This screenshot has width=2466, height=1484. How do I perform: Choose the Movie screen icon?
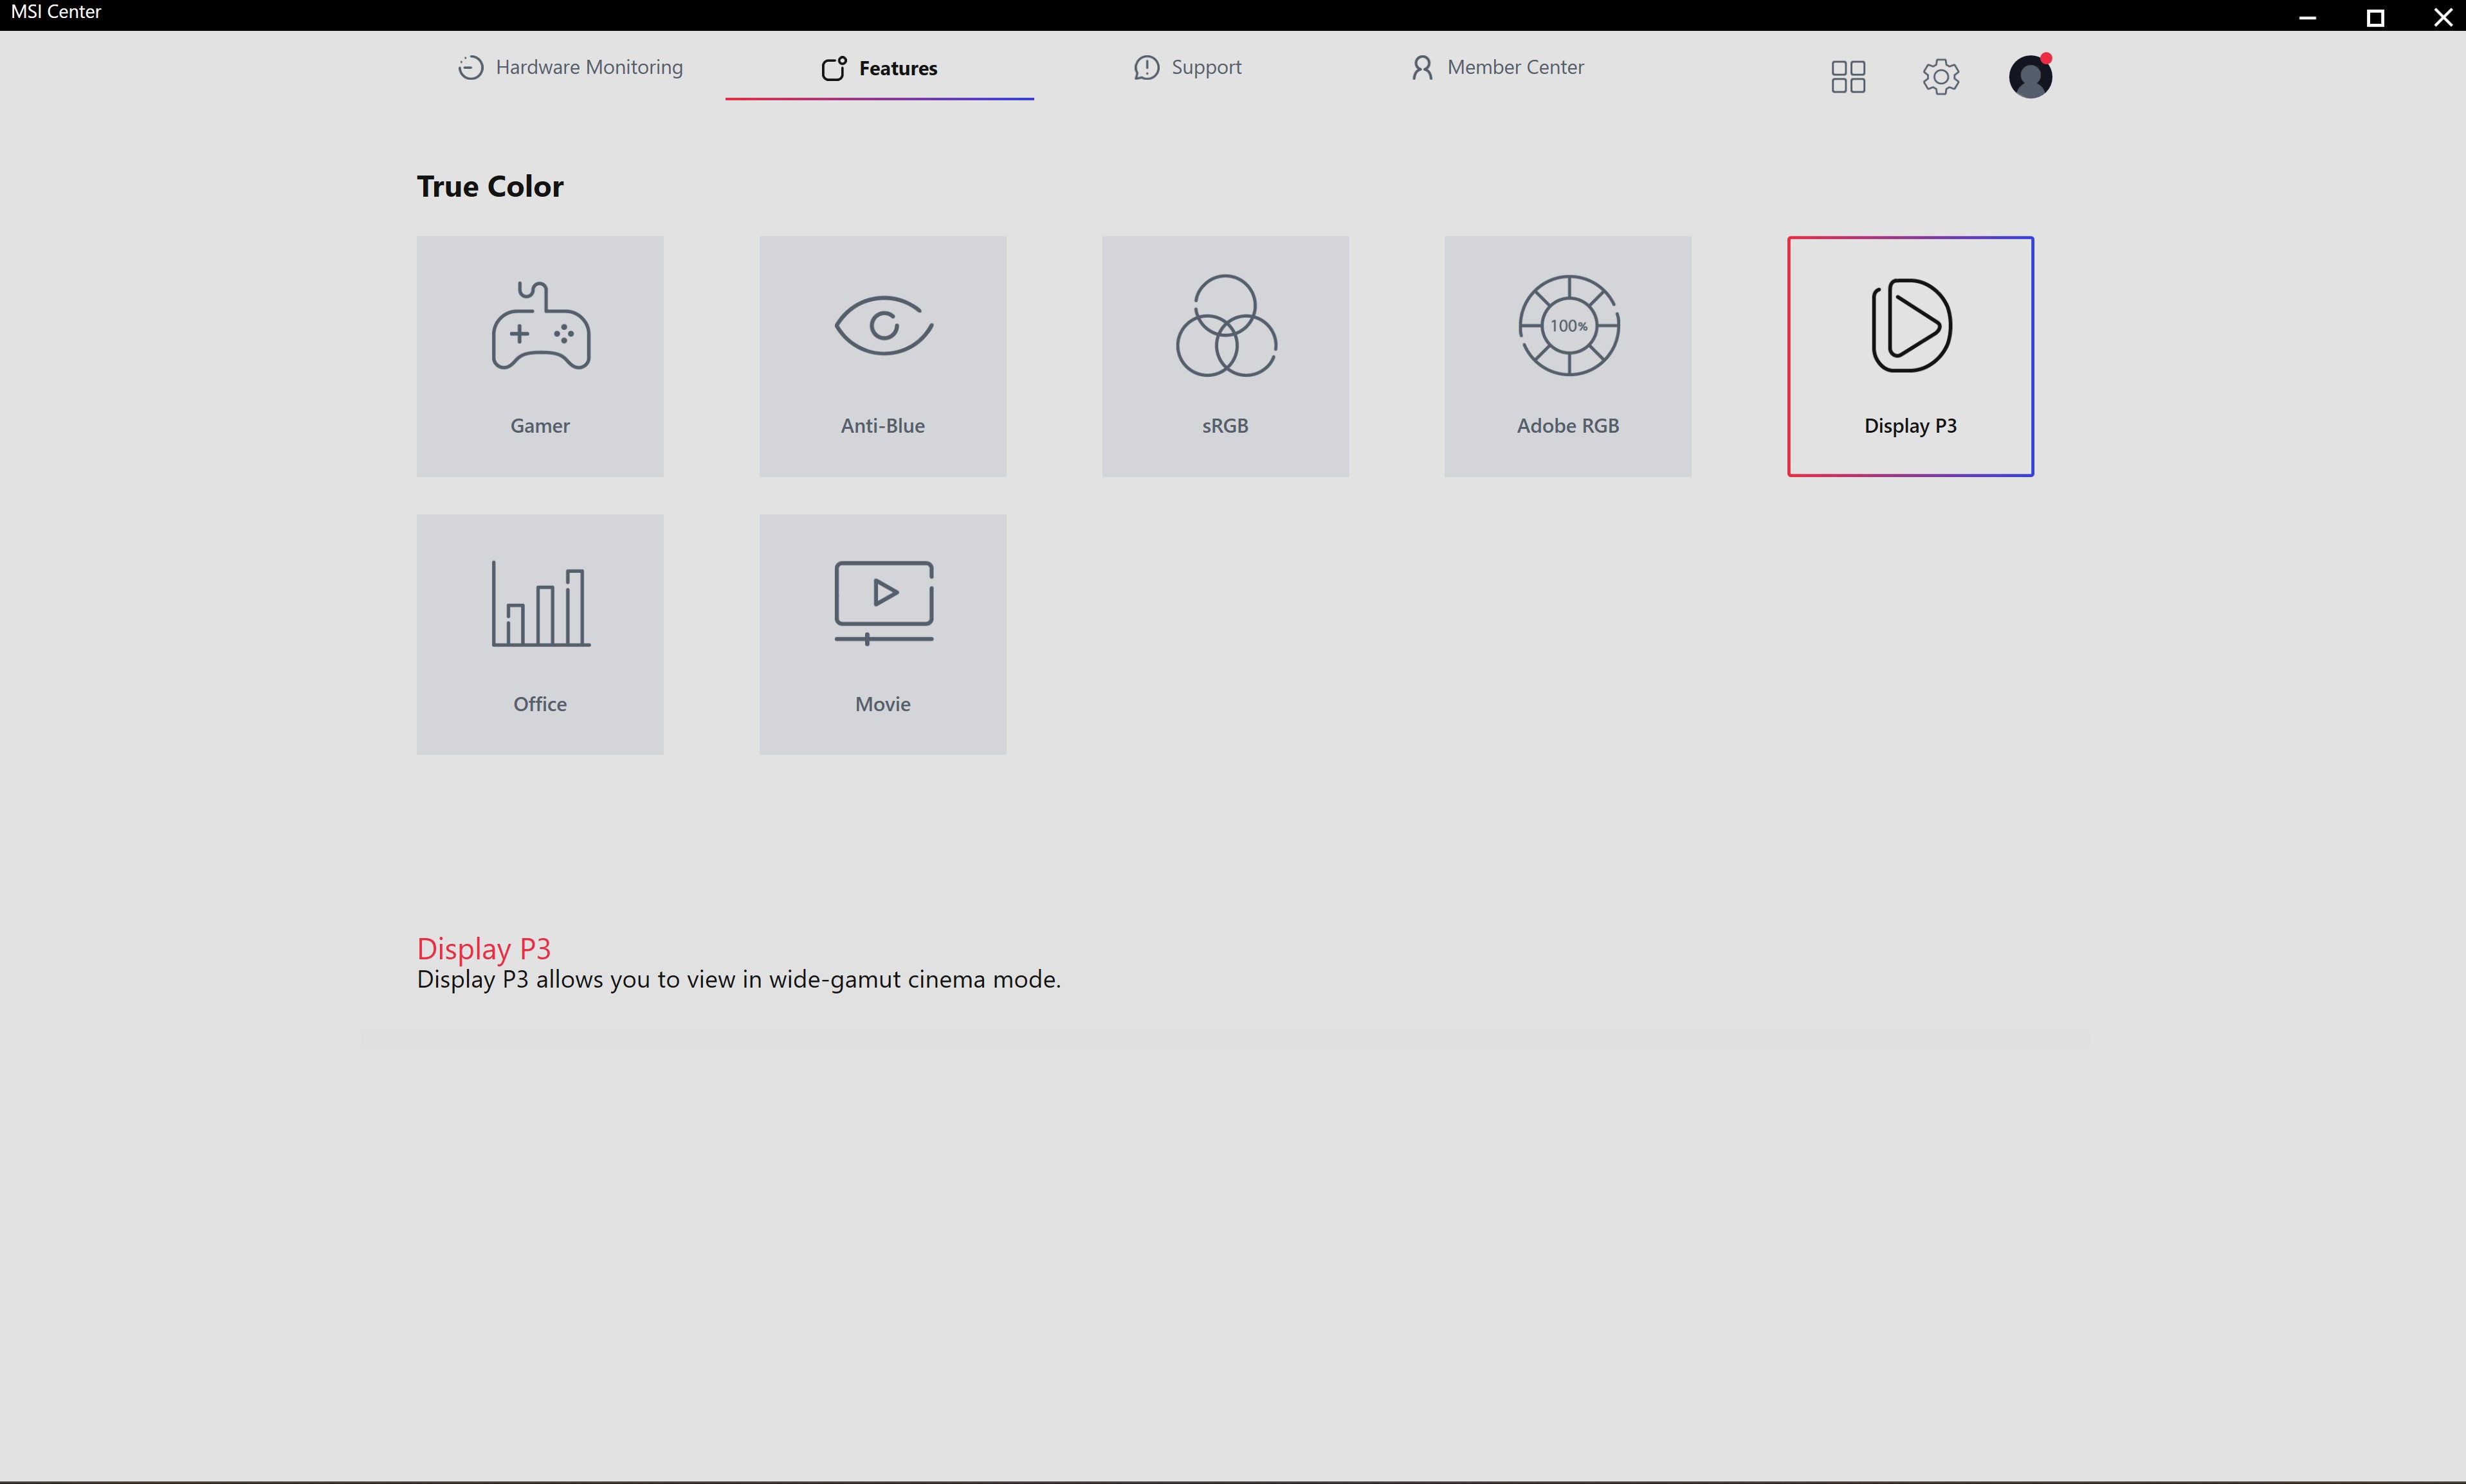(x=883, y=602)
